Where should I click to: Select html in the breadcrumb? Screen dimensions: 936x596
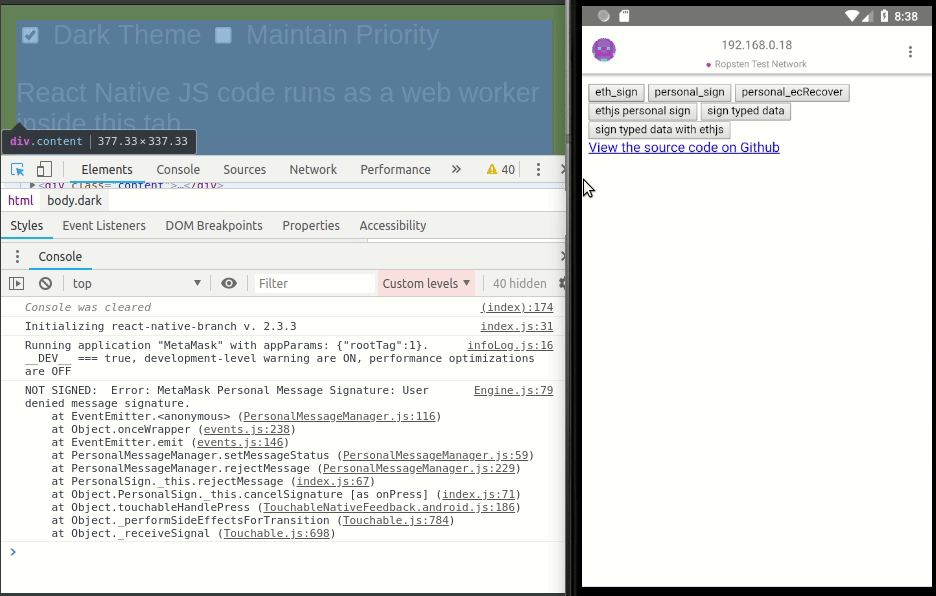(x=20, y=201)
